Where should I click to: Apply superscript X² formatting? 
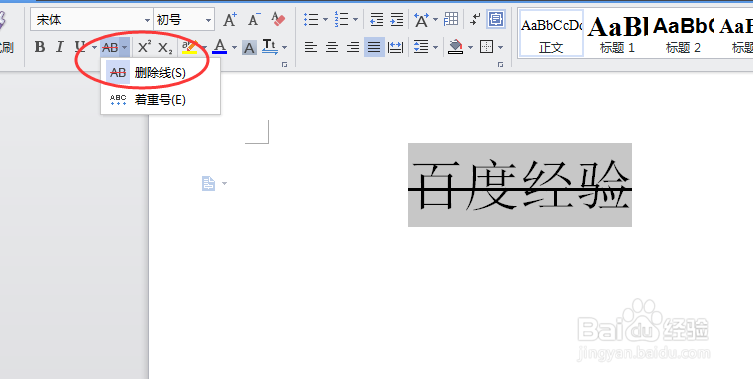(x=144, y=47)
